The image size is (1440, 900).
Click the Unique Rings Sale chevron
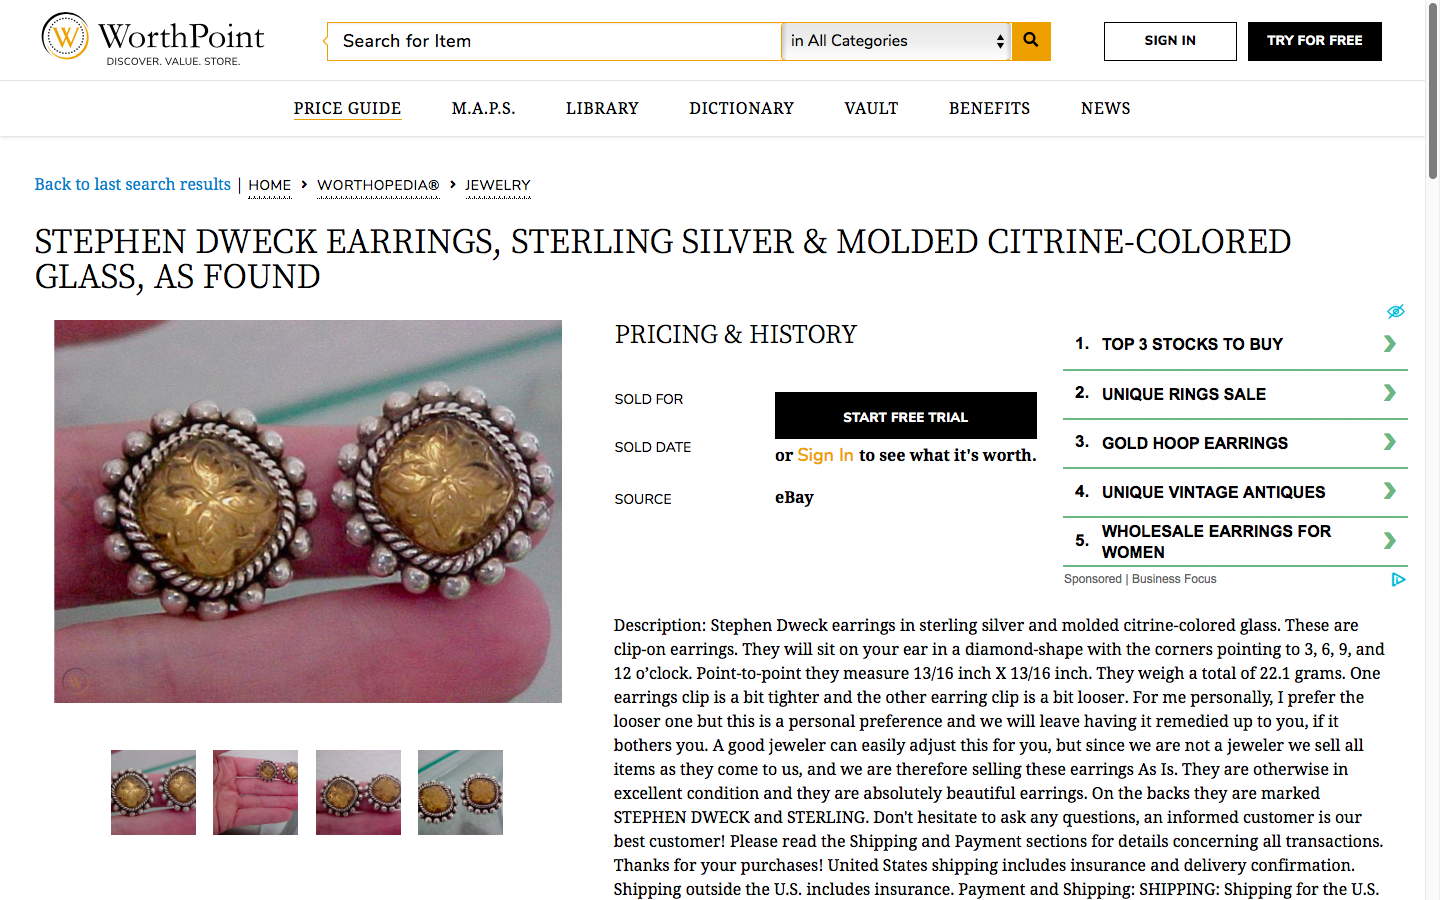point(1389,393)
